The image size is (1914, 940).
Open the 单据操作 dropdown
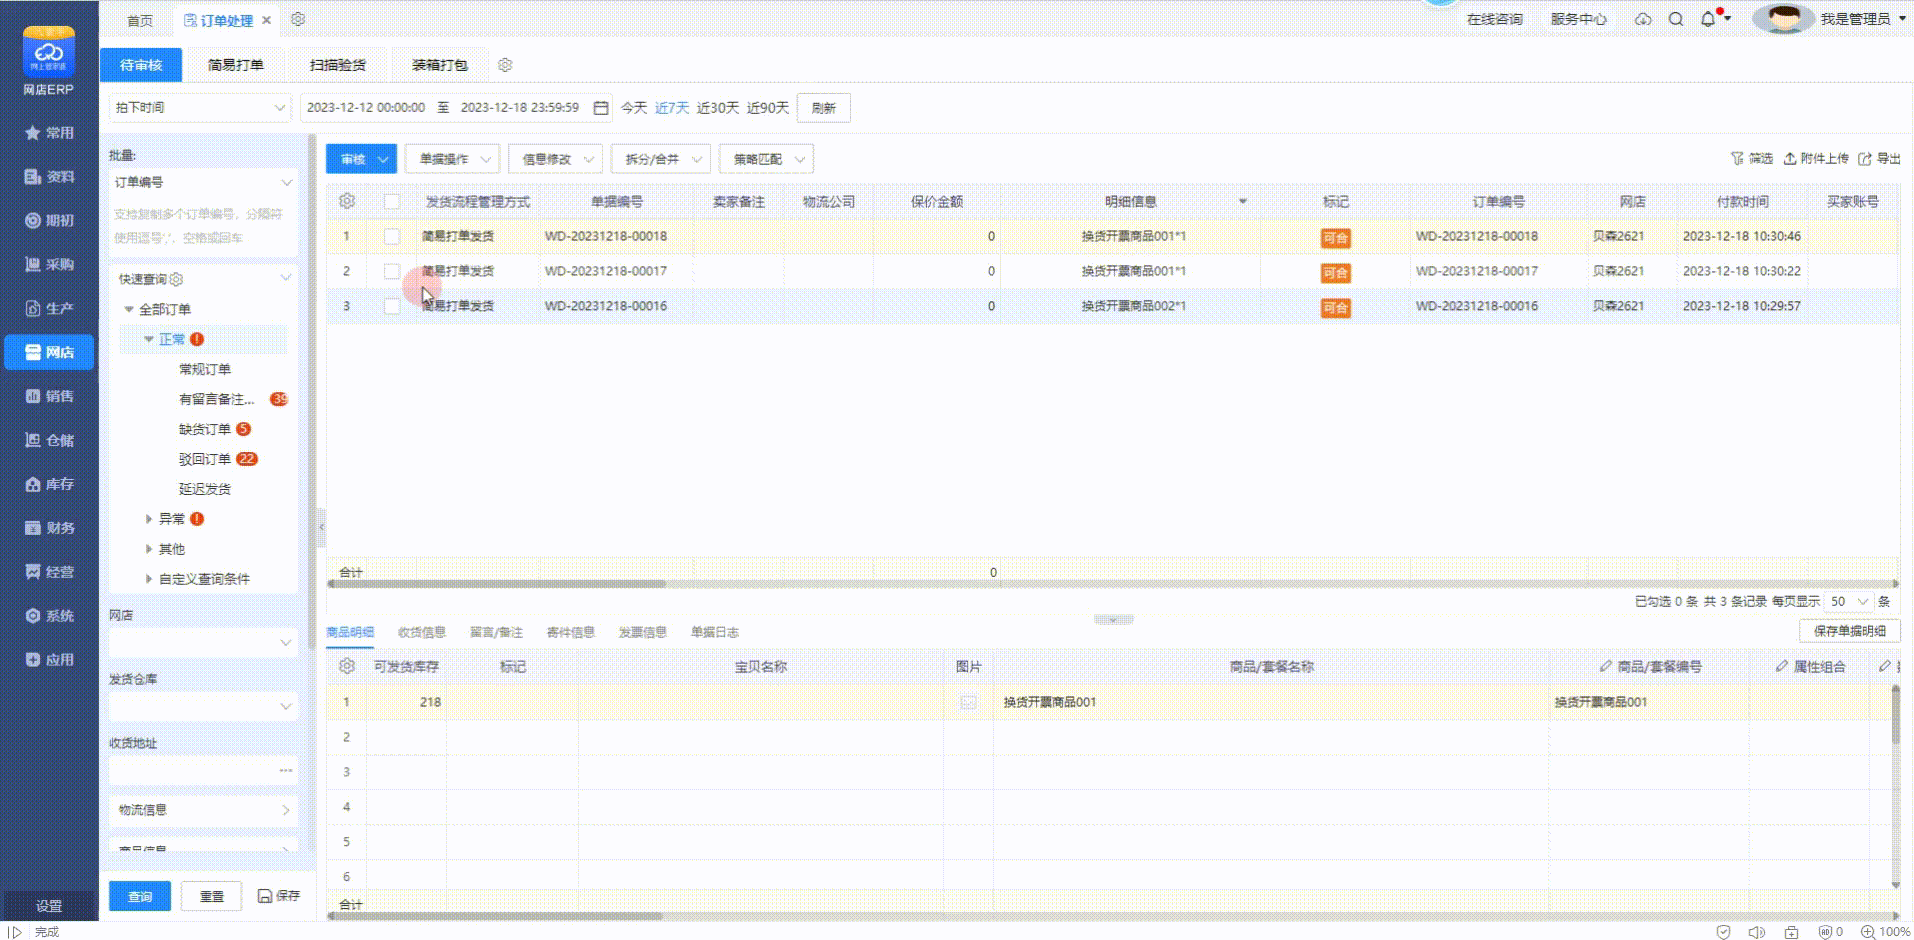point(452,159)
